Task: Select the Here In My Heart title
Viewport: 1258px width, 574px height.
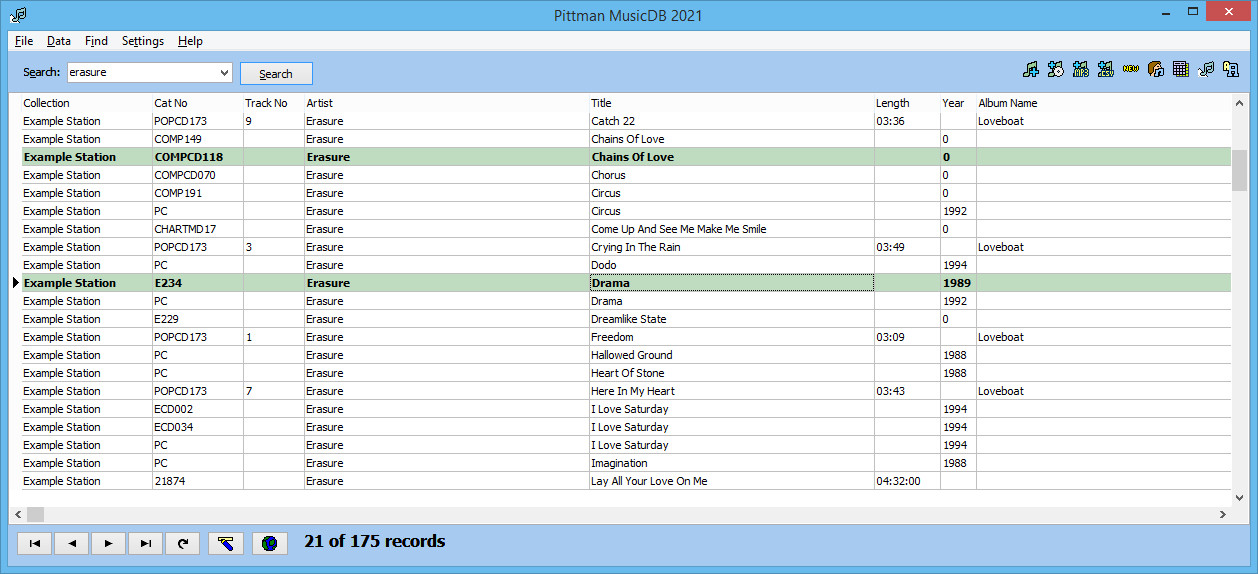Action: pos(731,391)
